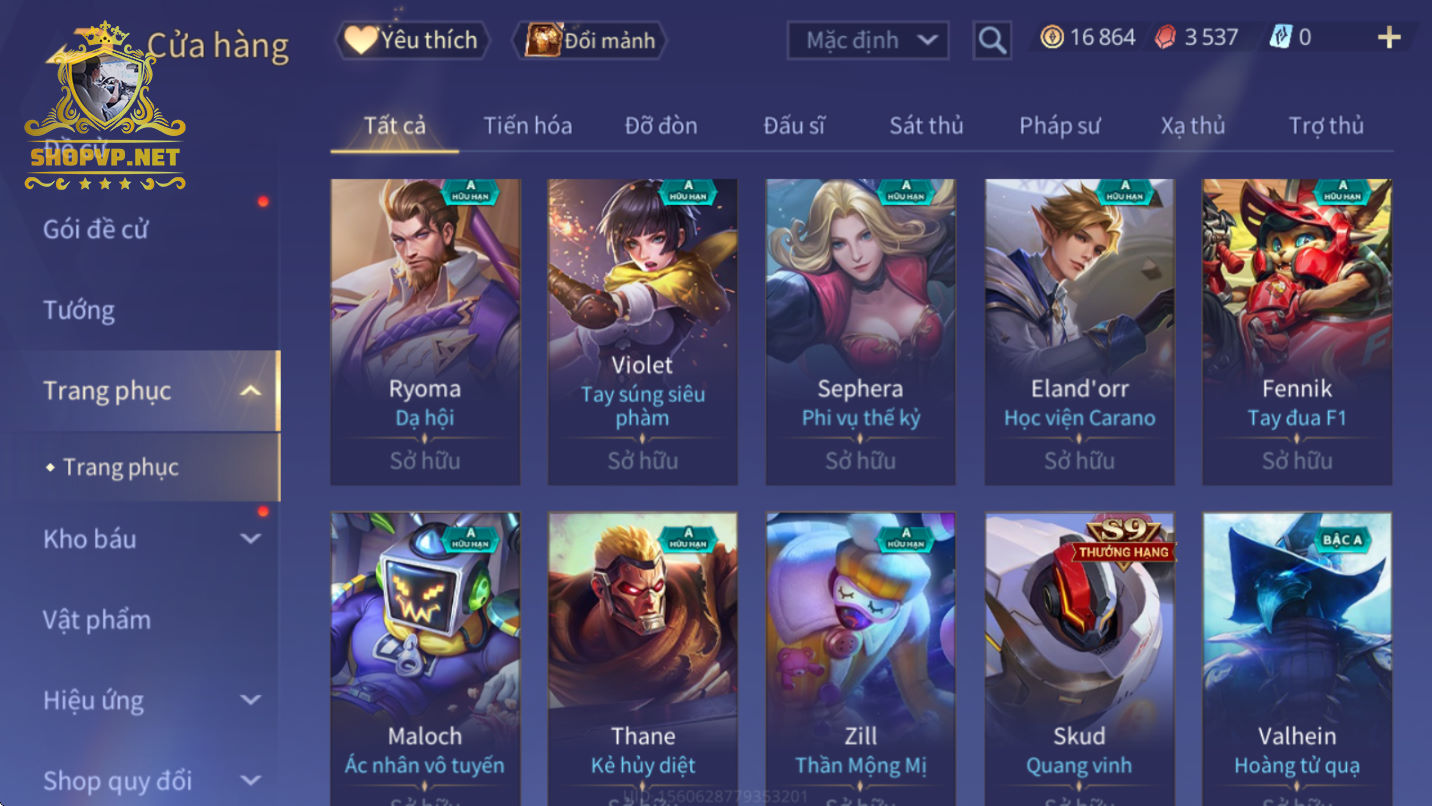Open Tướng in the sidebar
Screen dimensions: 1432x806
click(x=79, y=310)
